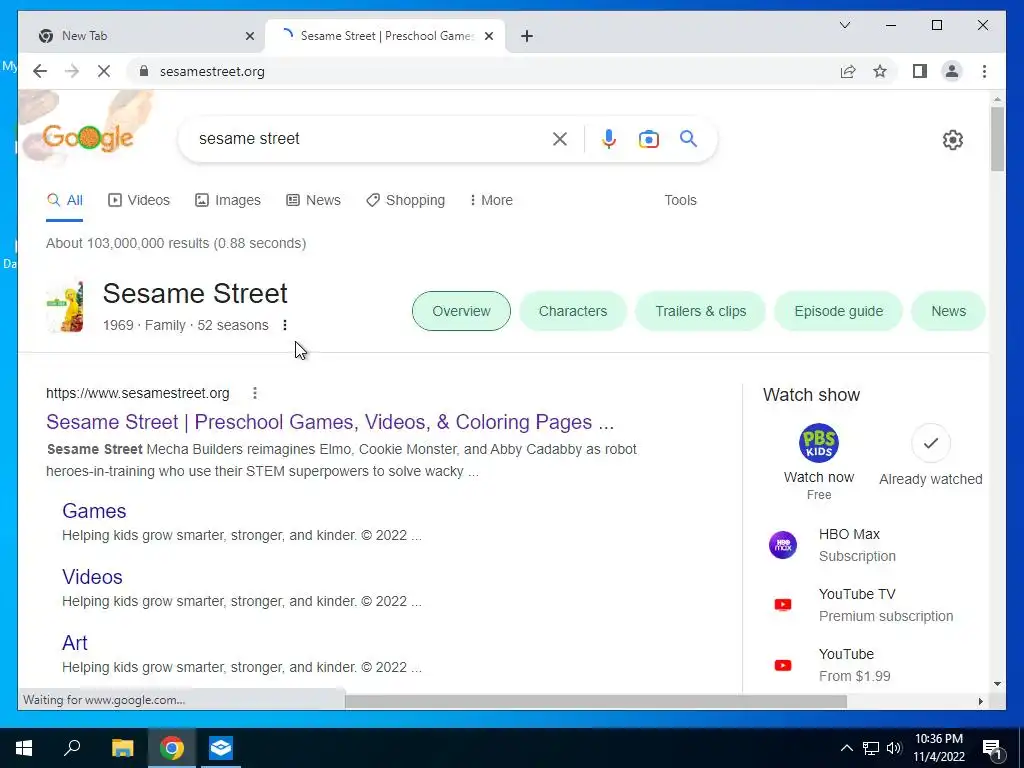The width and height of the screenshot is (1024, 768).
Task: Select the Characters chip
Action: point(573,311)
